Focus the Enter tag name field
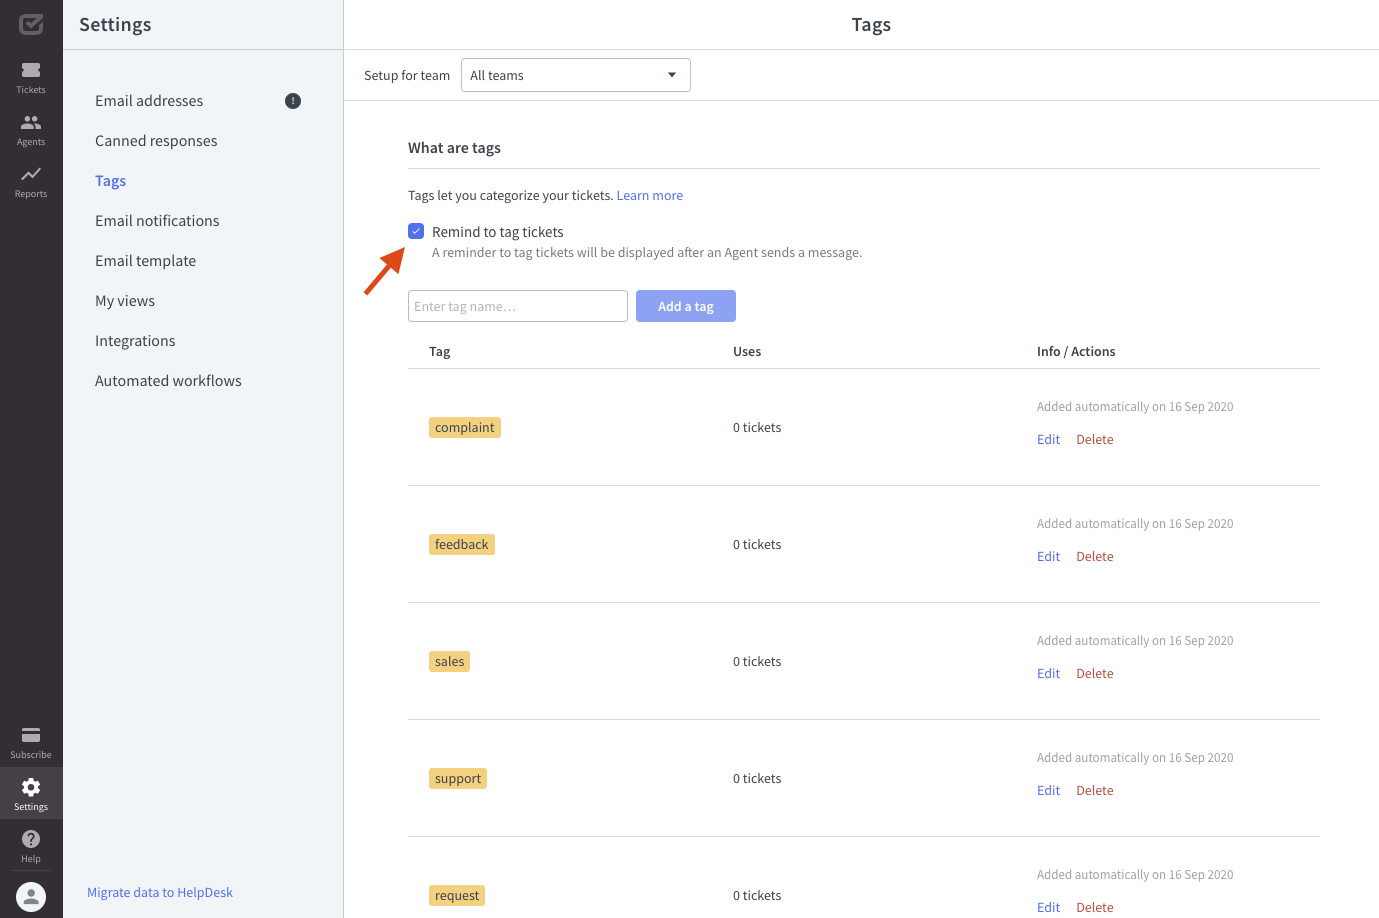Viewport: 1379px width, 918px height. pyautogui.click(x=518, y=306)
